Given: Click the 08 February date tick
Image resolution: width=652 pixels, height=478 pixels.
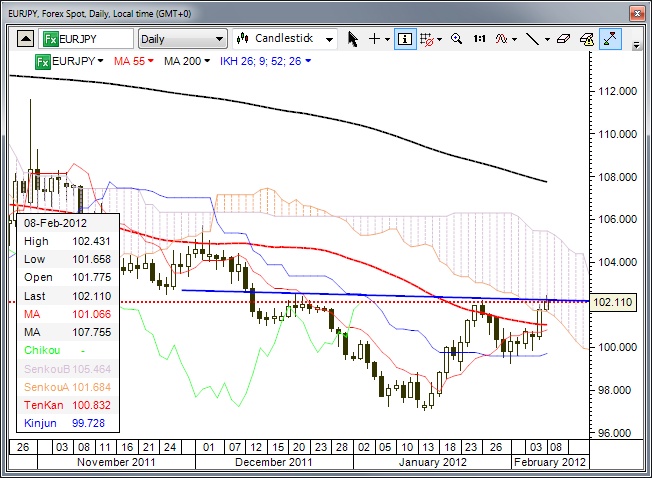Looking at the screenshot, I should pyautogui.click(x=556, y=447).
